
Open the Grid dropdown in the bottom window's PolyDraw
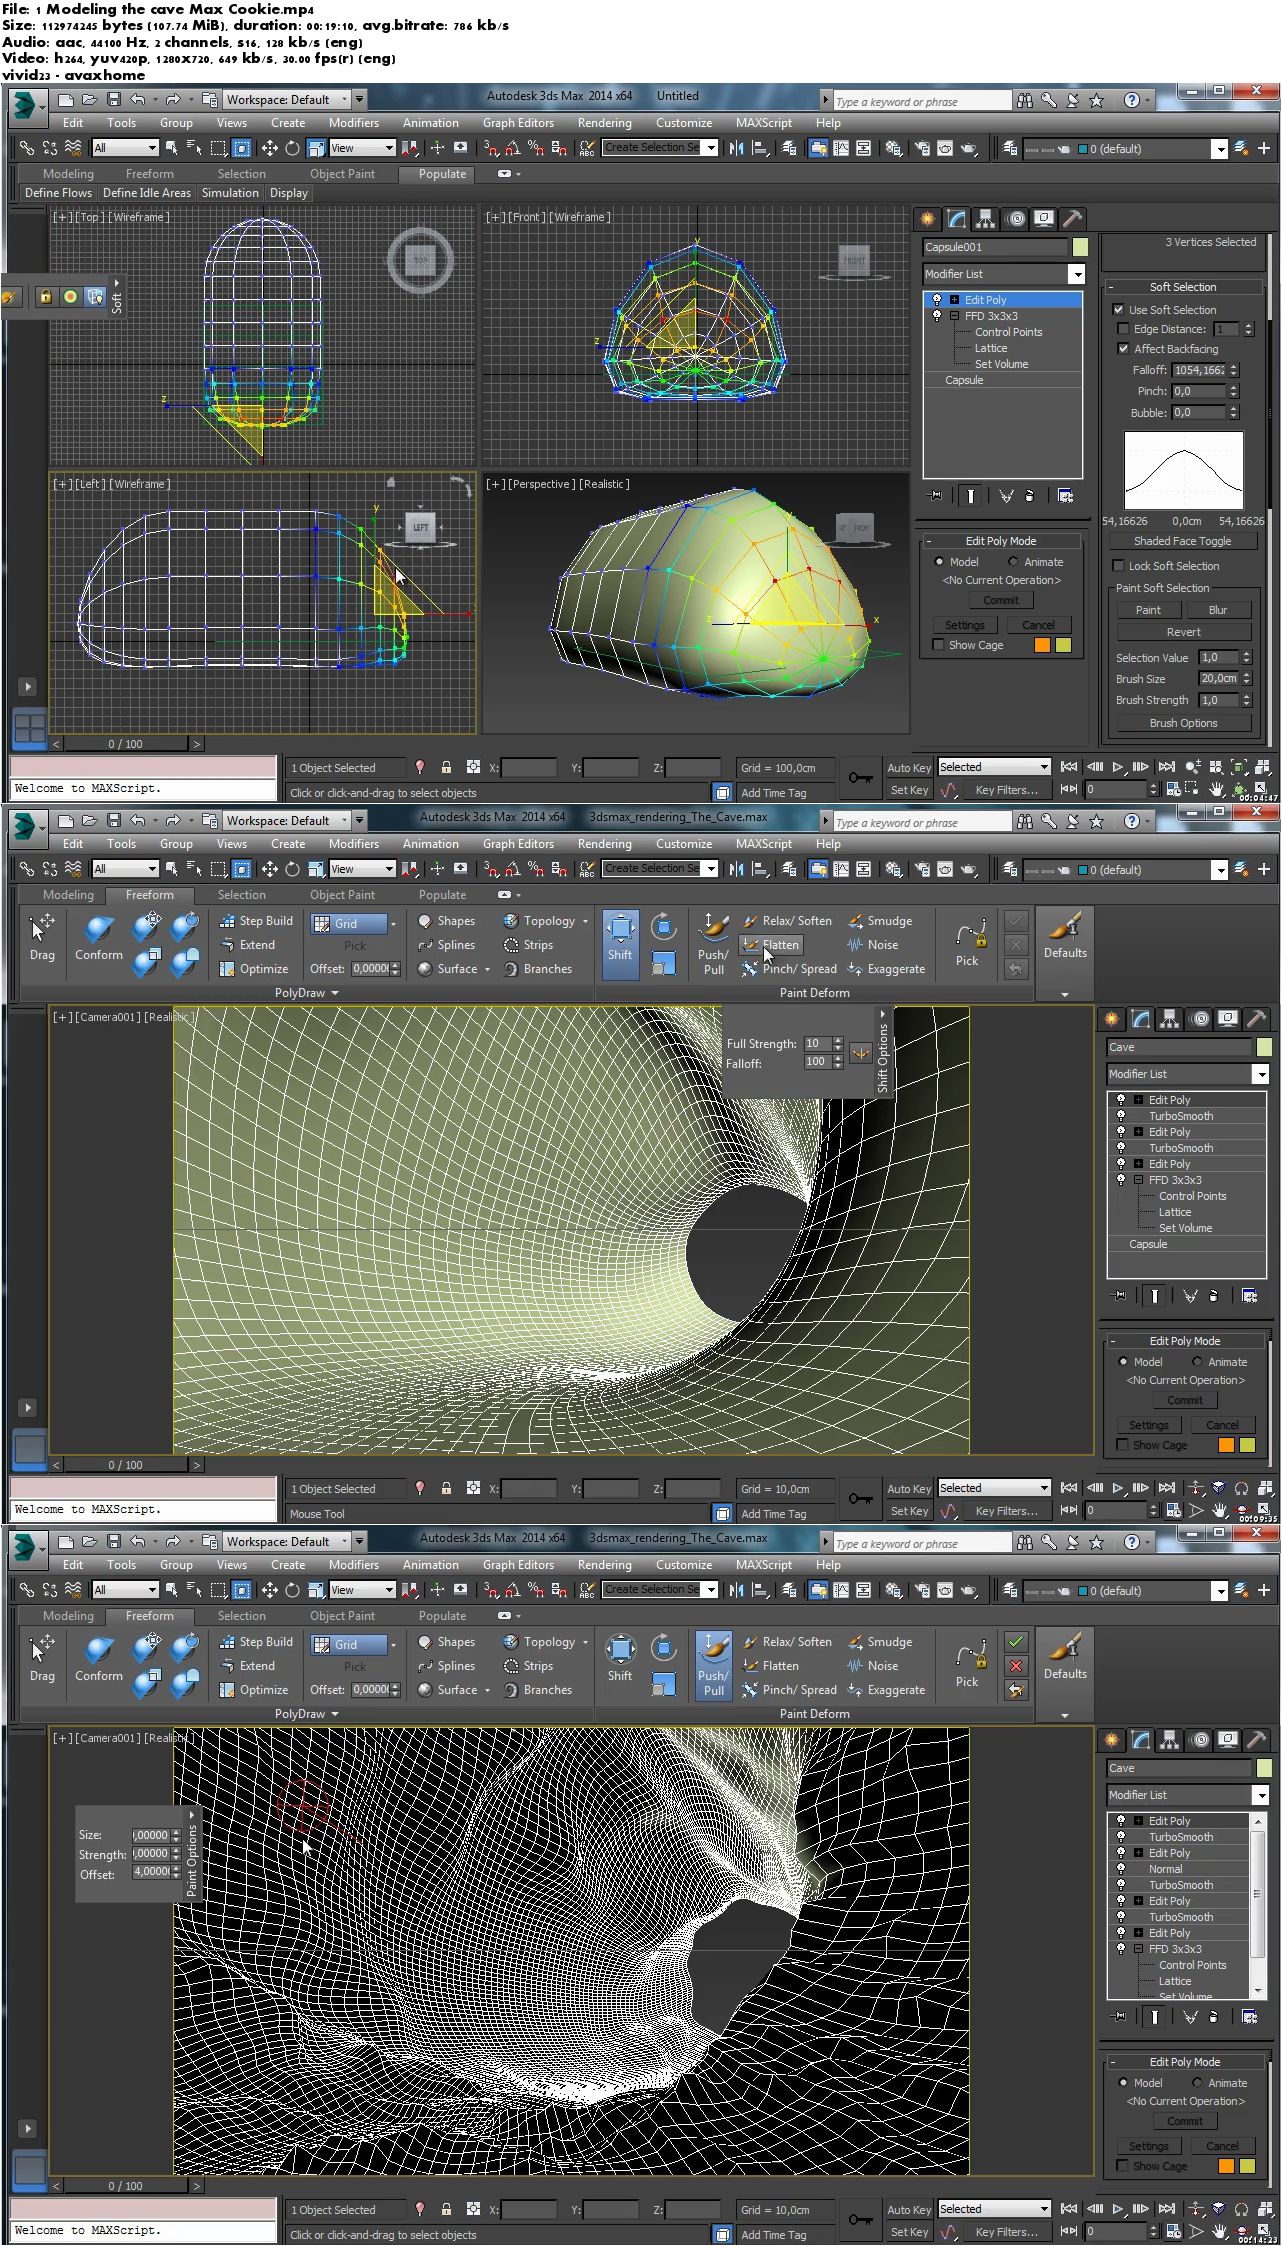(393, 1645)
